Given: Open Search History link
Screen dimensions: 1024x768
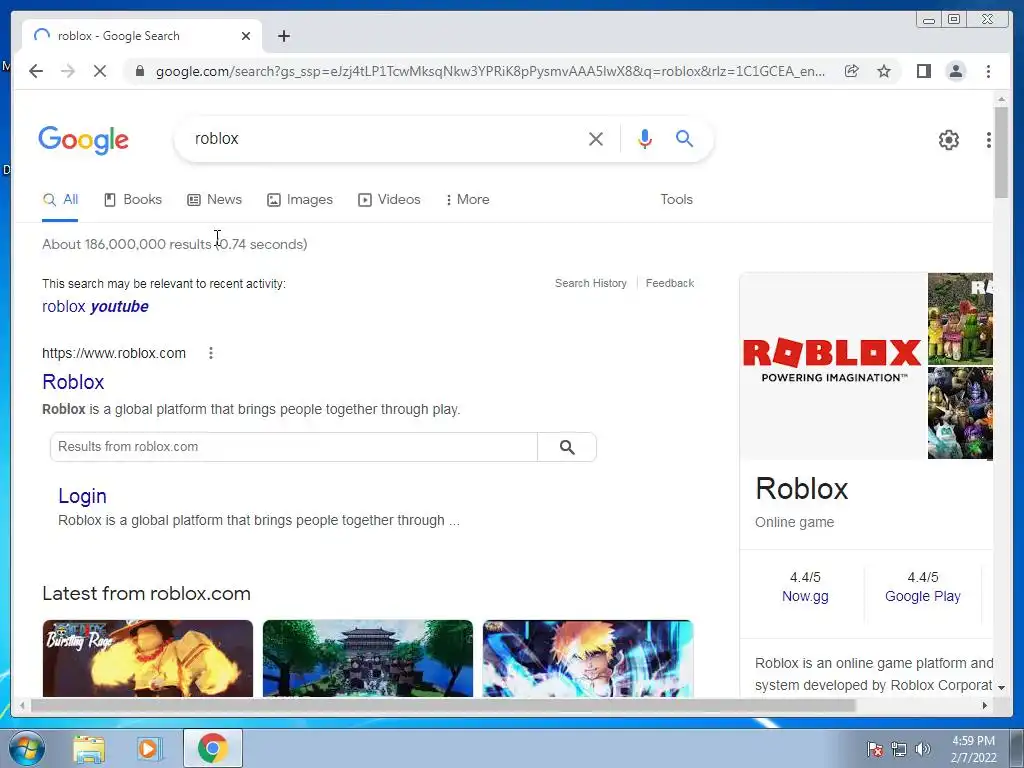Looking at the screenshot, I should click(x=590, y=283).
